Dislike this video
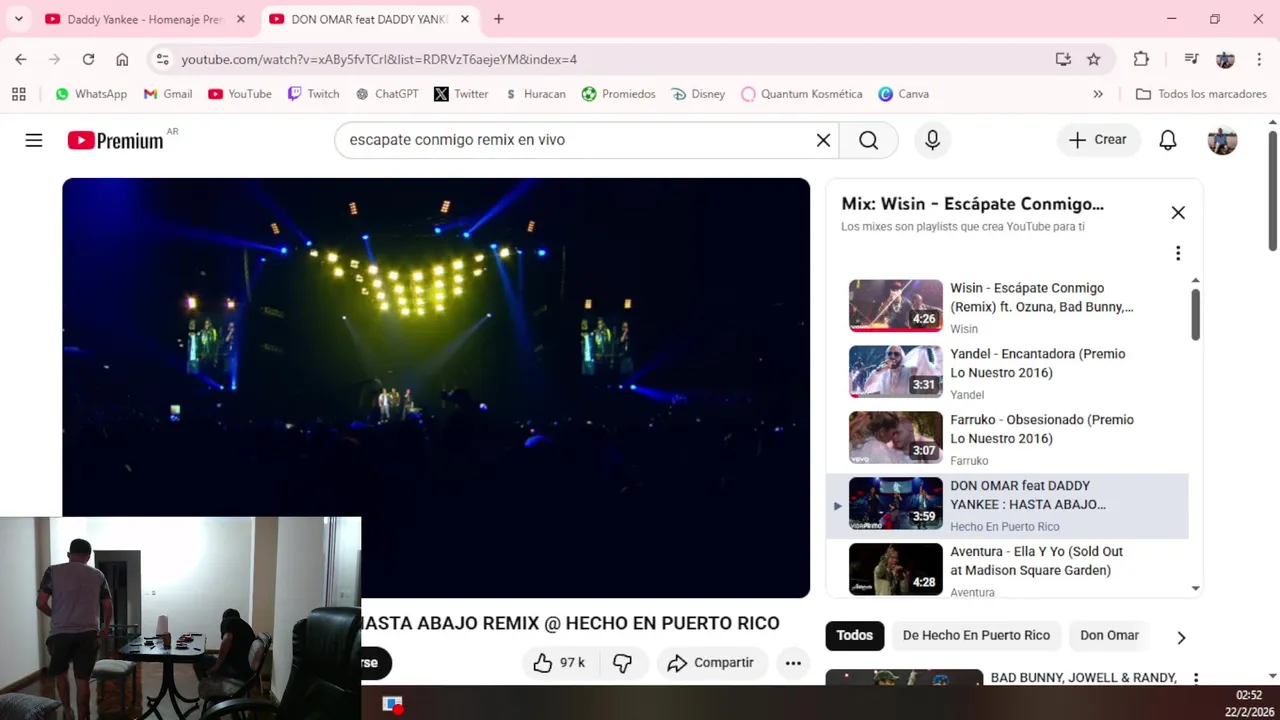Image resolution: width=1280 pixels, height=720 pixels. (622, 662)
